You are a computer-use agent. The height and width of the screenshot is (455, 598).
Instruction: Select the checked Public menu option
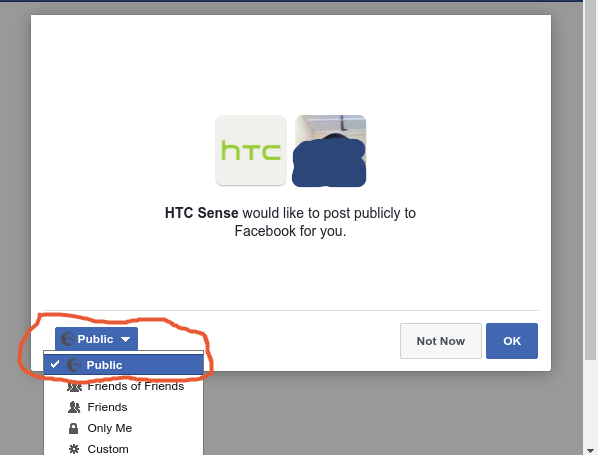123,365
